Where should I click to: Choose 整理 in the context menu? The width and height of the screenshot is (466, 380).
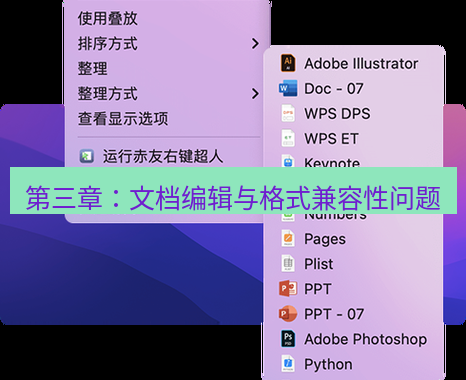tap(92, 68)
